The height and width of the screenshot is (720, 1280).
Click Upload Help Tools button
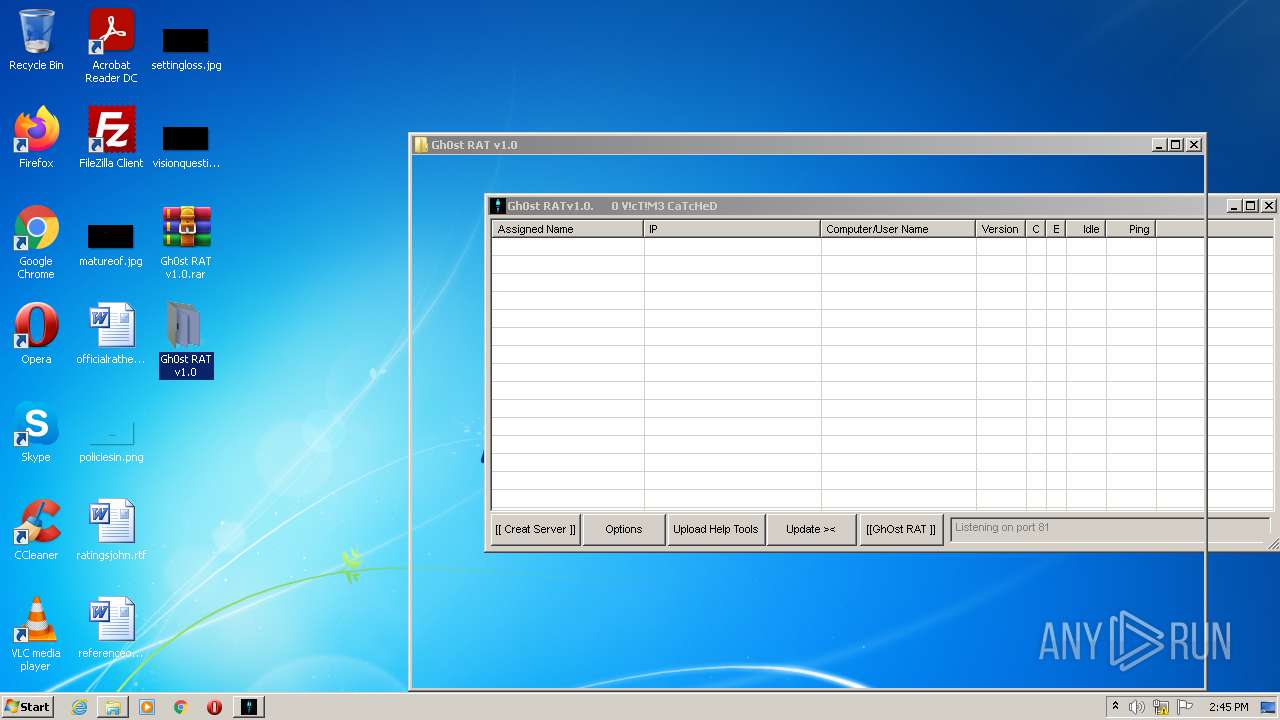[716, 530]
